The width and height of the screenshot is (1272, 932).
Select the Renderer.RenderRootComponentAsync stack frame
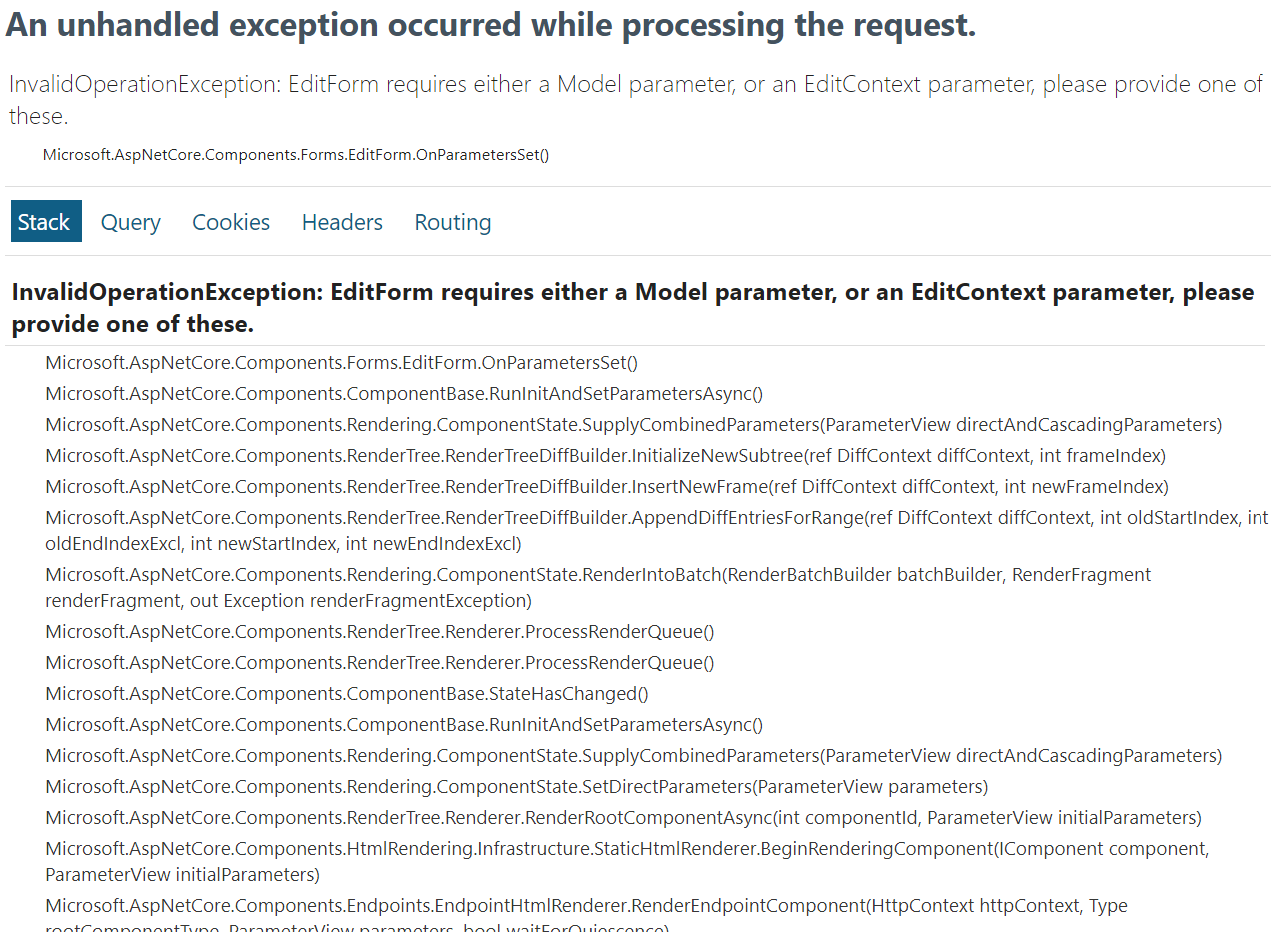[x=623, y=818]
